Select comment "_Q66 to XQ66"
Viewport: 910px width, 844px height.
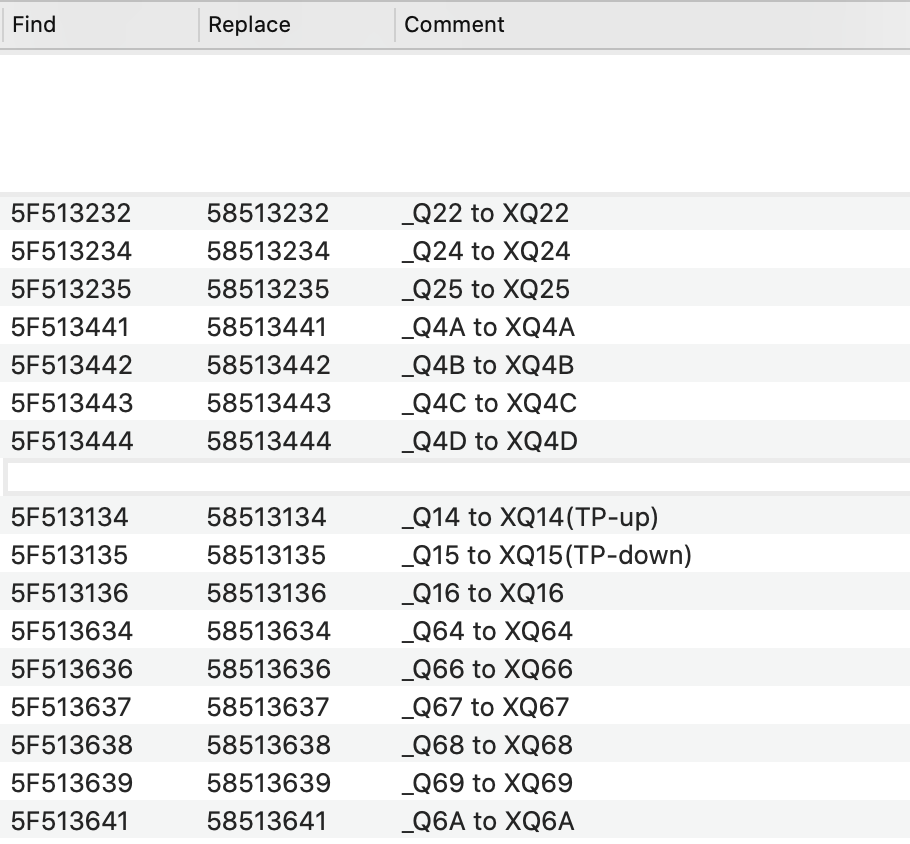coord(486,669)
